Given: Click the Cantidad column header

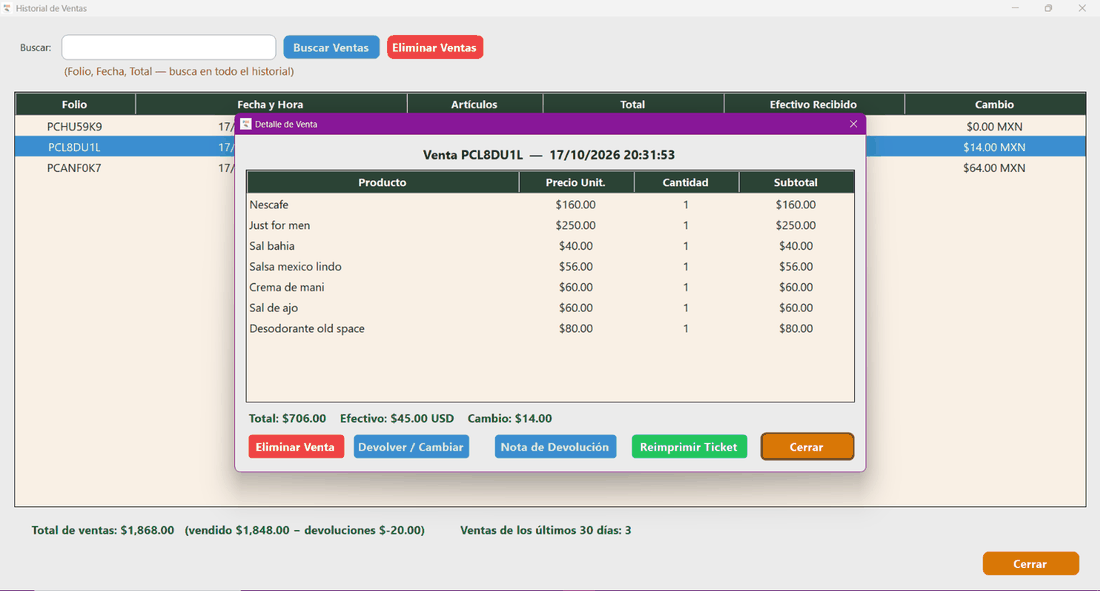Looking at the screenshot, I should (x=686, y=182).
